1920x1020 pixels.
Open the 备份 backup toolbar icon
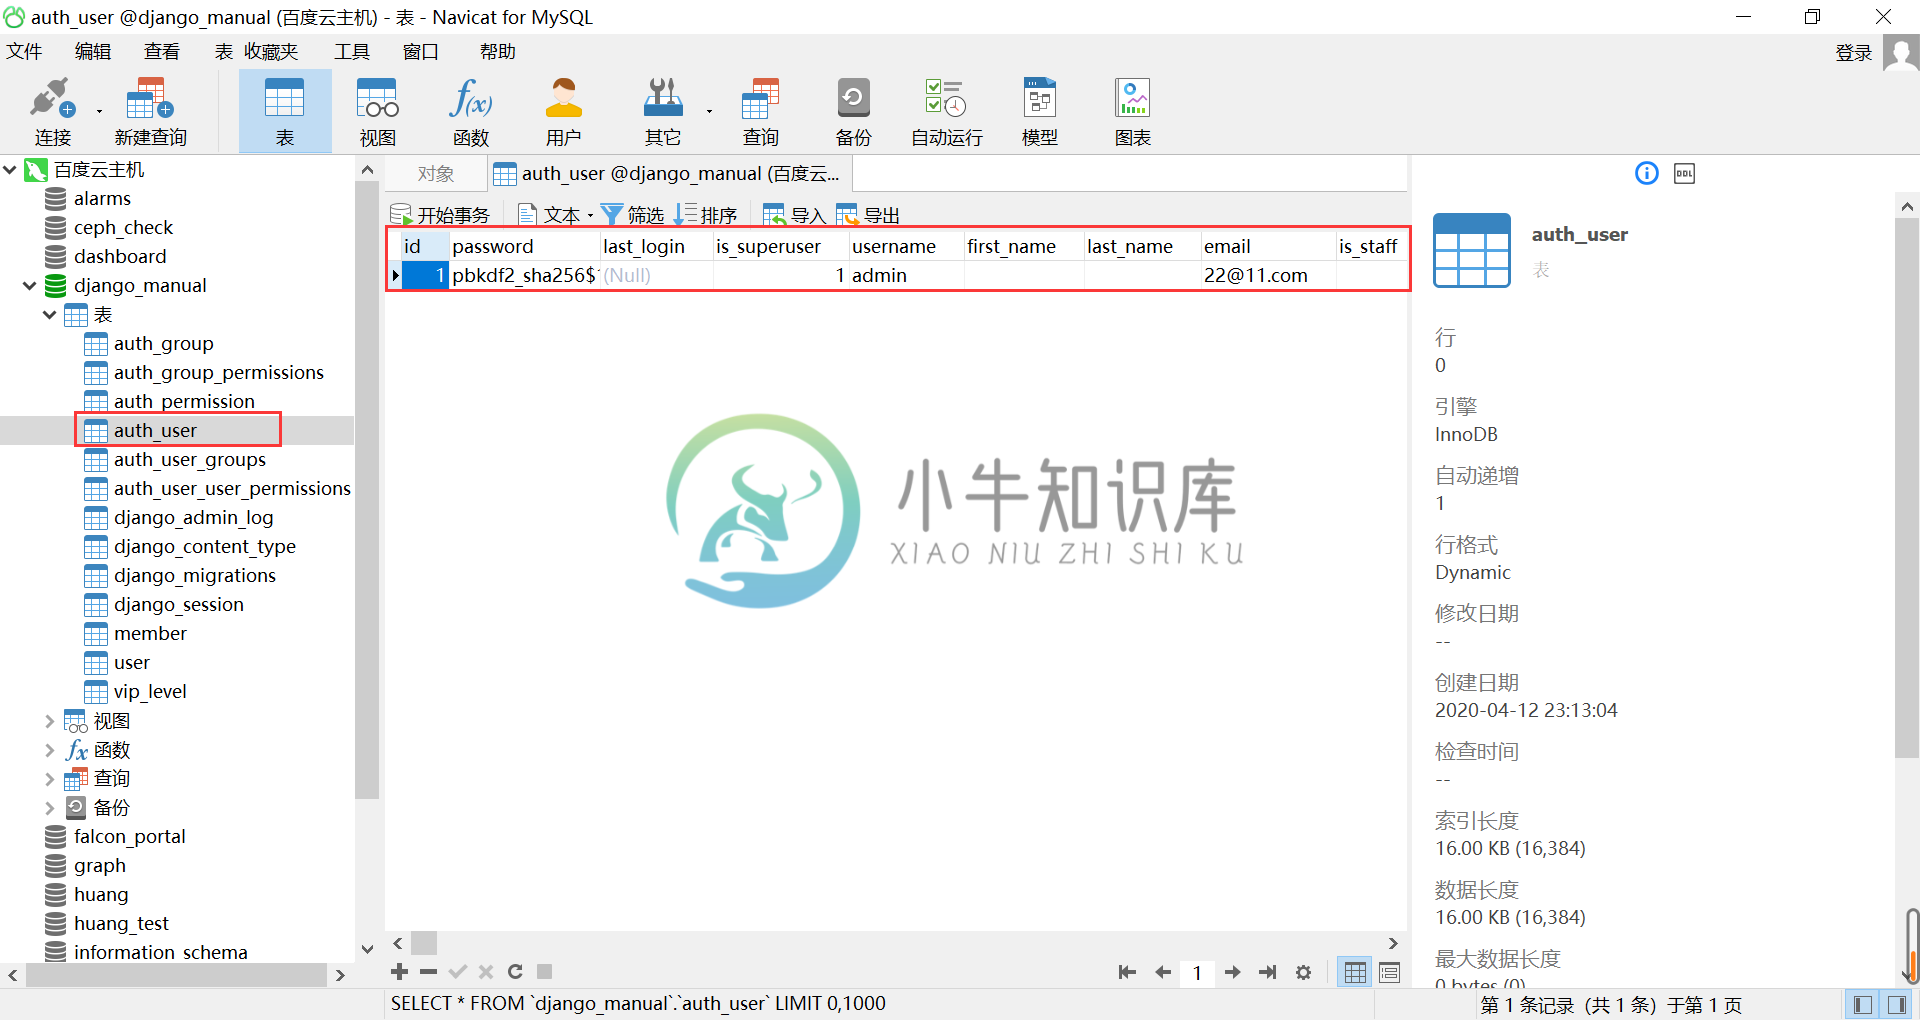point(853,110)
